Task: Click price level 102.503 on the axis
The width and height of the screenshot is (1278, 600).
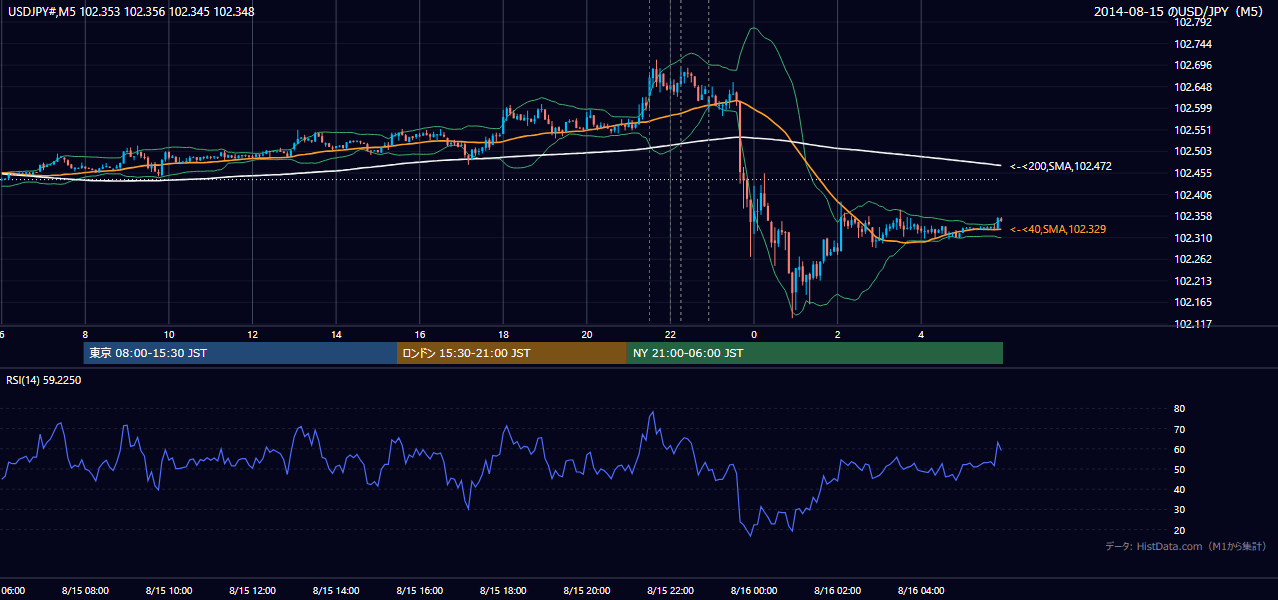Action: pos(1193,152)
